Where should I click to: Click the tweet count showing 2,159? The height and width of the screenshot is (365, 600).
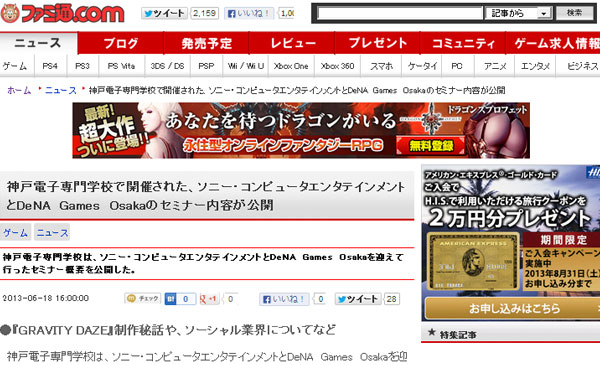coord(204,13)
